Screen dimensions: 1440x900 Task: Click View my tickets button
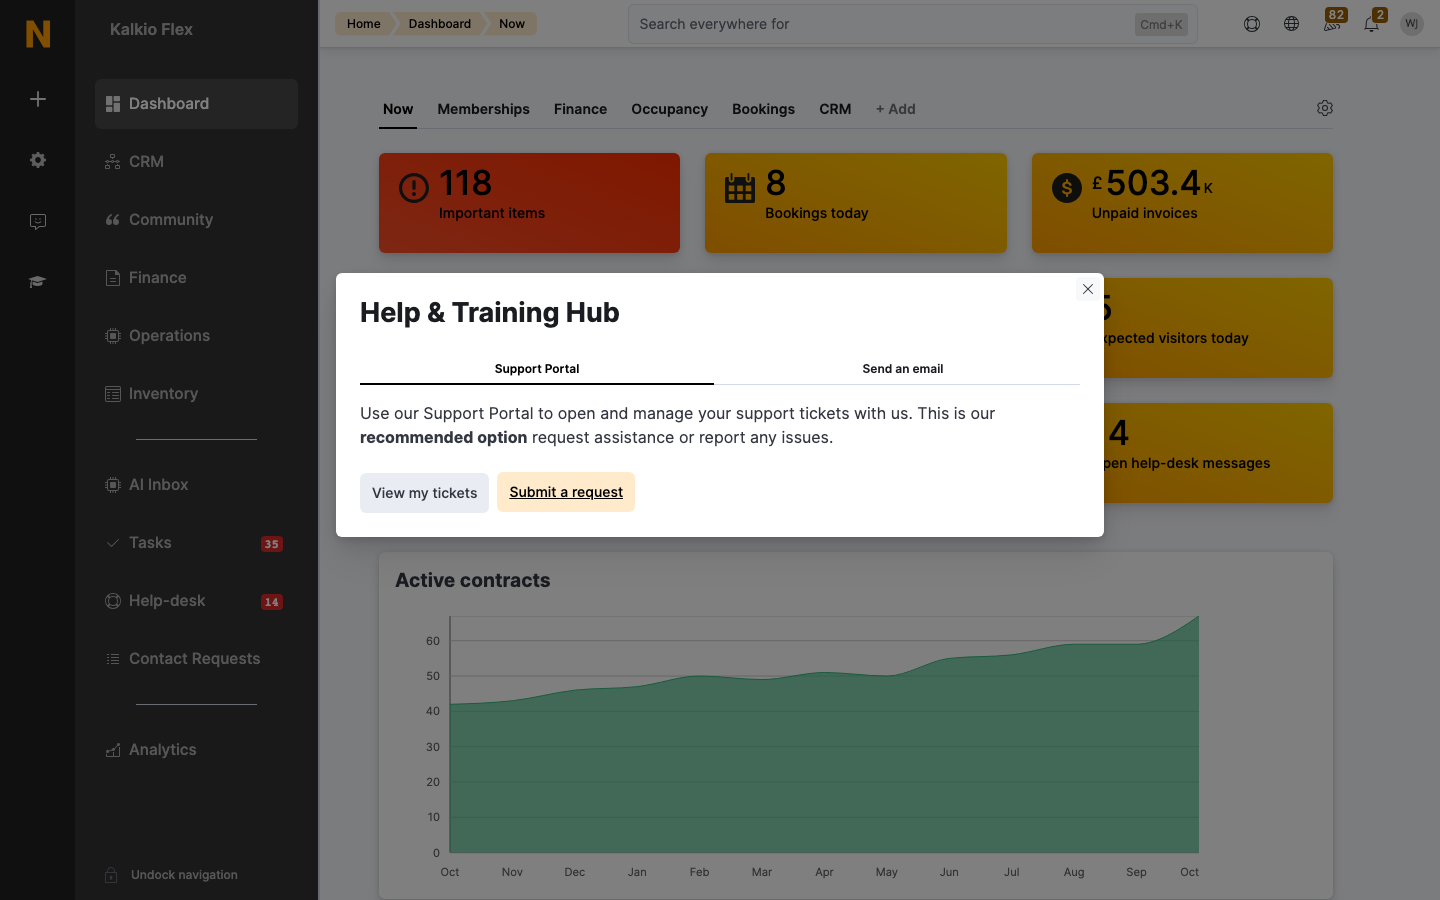pos(424,493)
